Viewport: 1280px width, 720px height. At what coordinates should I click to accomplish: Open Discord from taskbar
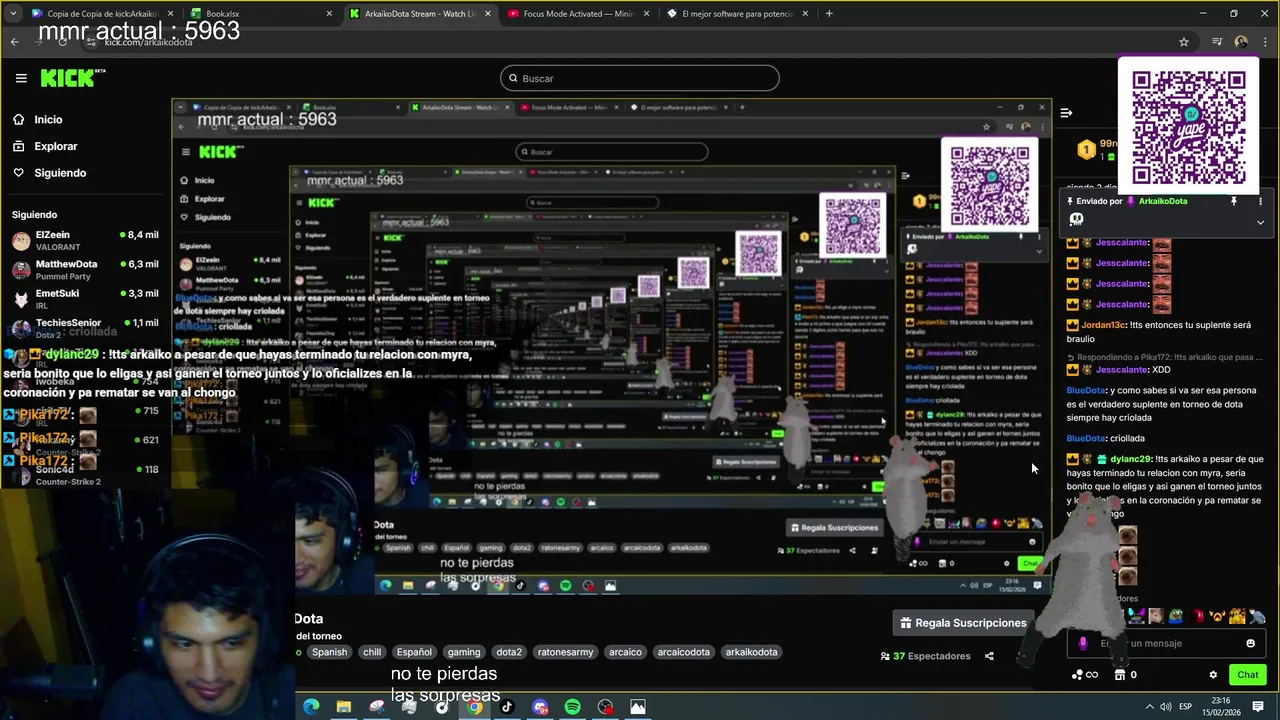point(540,707)
